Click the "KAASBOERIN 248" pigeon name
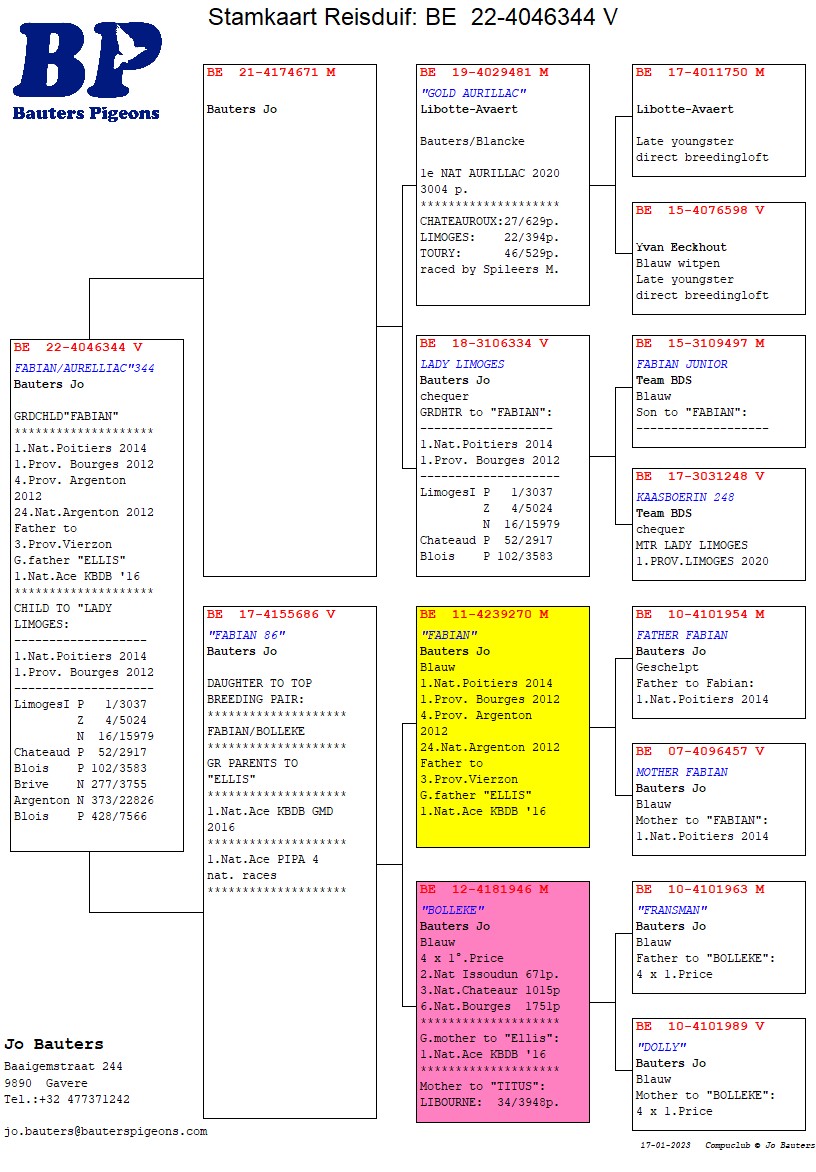 coord(685,497)
